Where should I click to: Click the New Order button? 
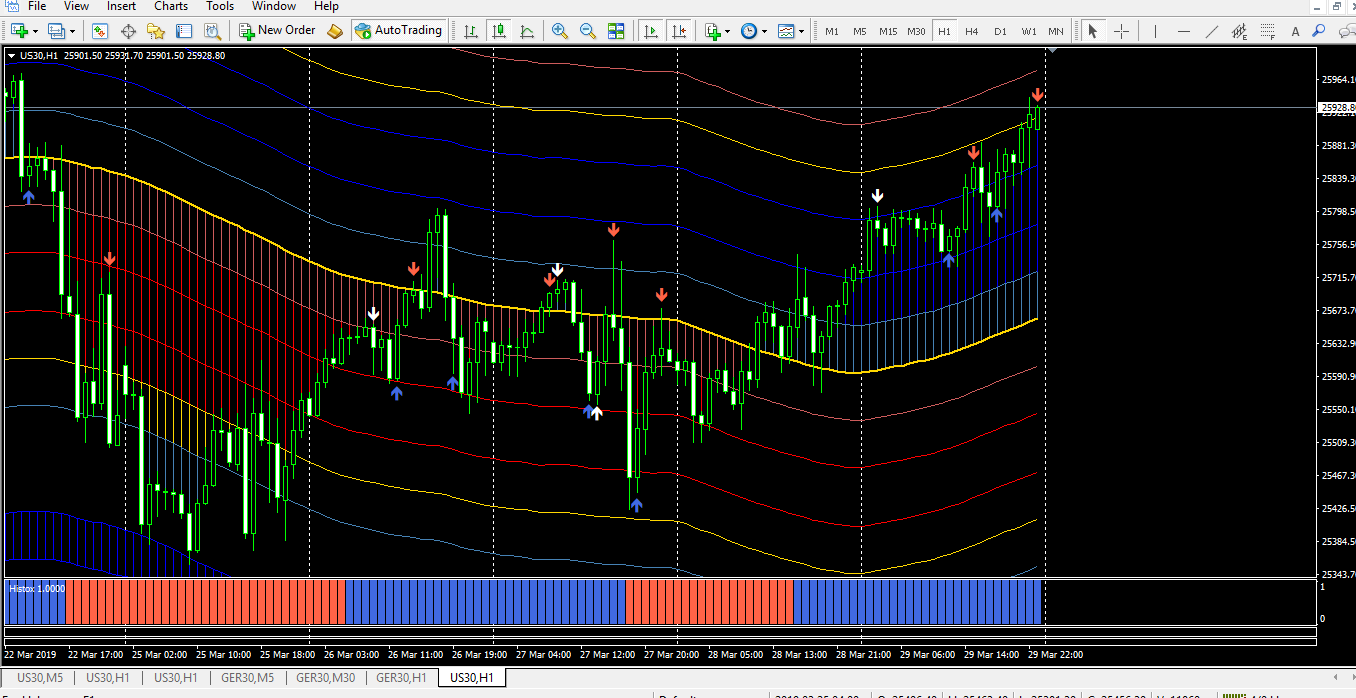pyautogui.click(x=277, y=30)
